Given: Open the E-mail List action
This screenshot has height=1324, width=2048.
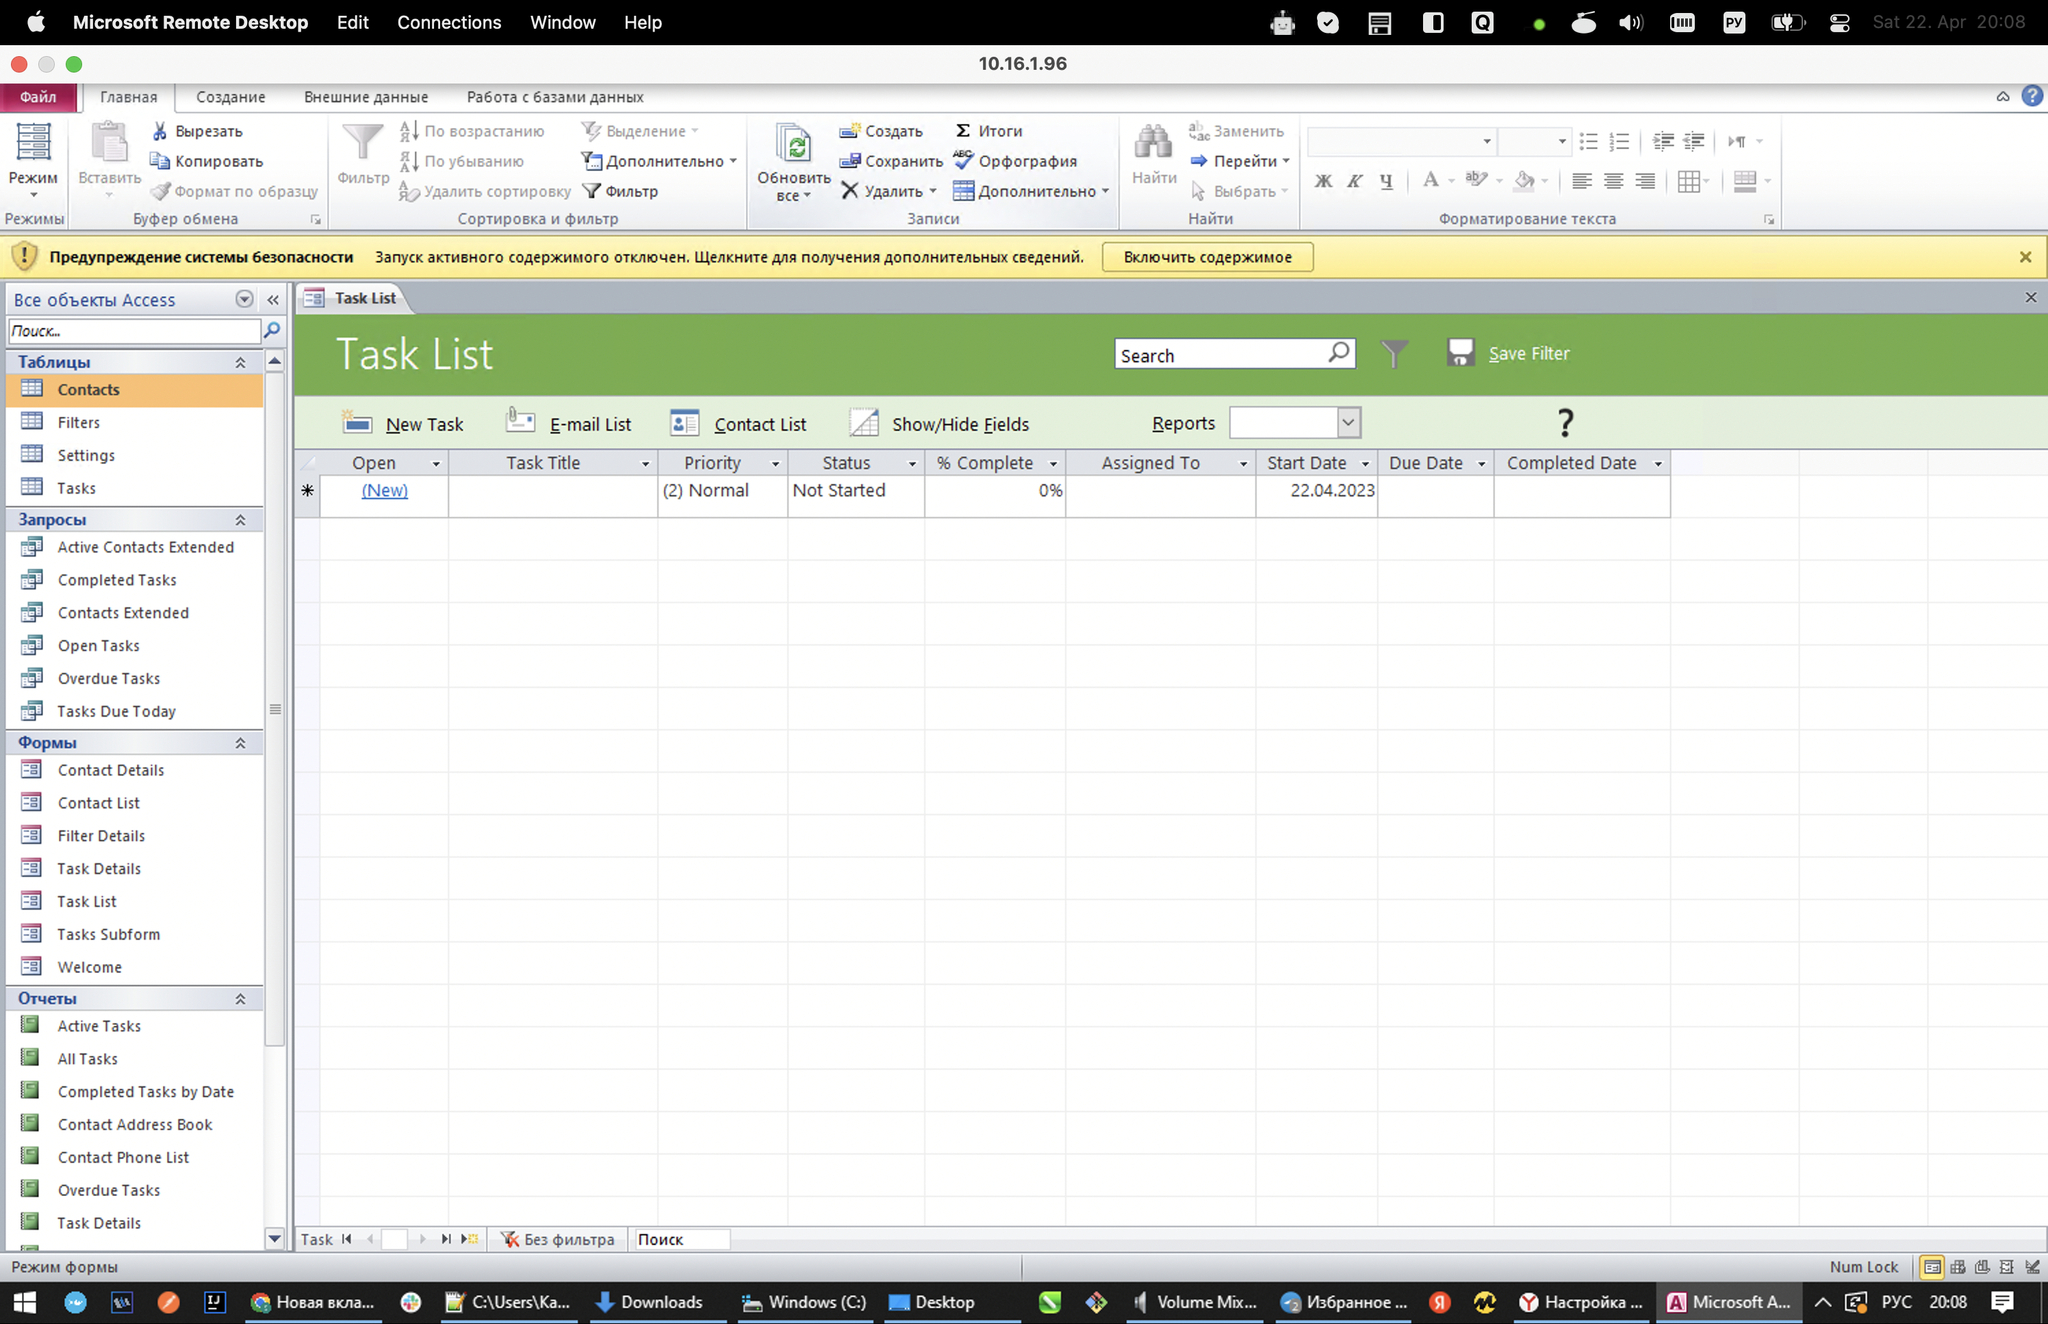Looking at the screenshot, I should [520, 422].
